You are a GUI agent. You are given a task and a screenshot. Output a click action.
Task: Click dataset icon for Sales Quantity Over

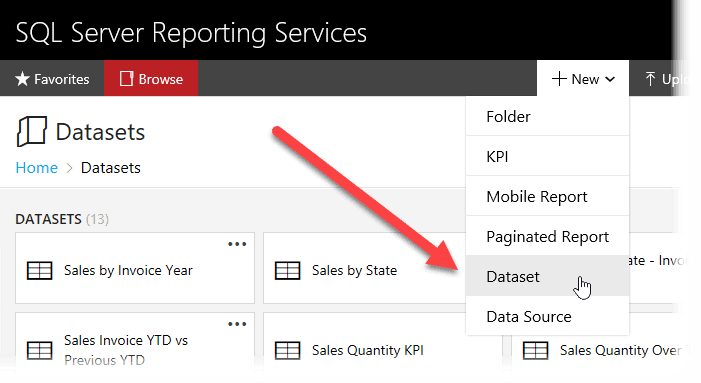pyautogui.click(x=536, y=350)
